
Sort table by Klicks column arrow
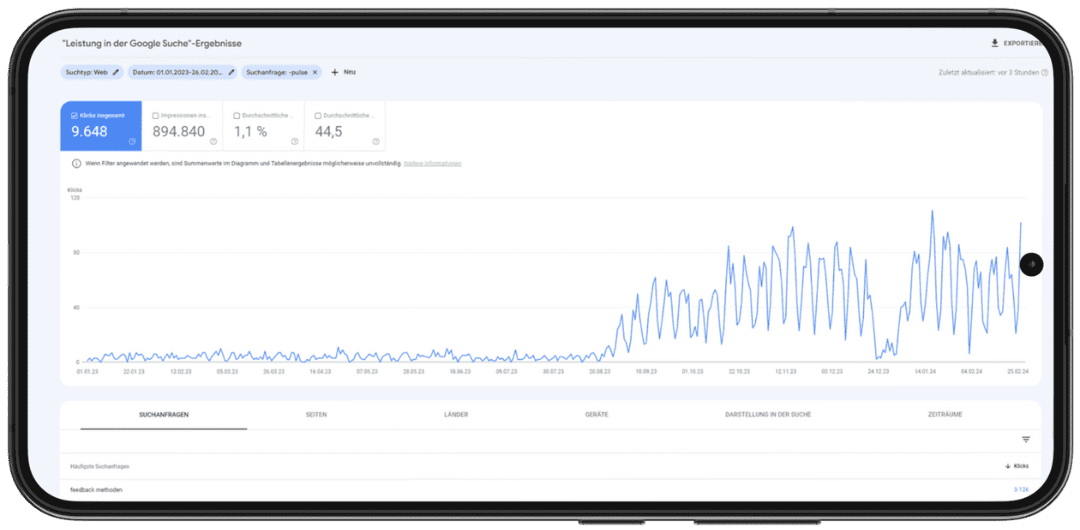[1007, 466]
